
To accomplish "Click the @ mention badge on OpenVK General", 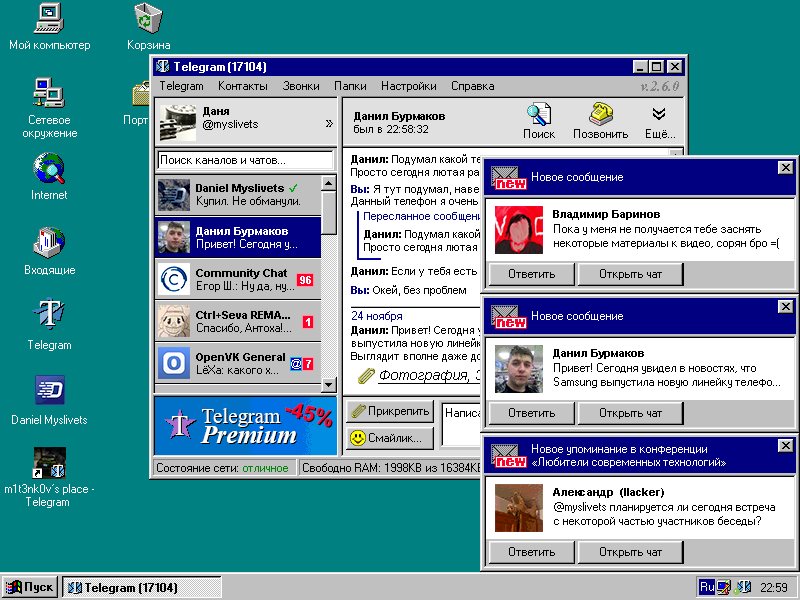I will 295,364.
